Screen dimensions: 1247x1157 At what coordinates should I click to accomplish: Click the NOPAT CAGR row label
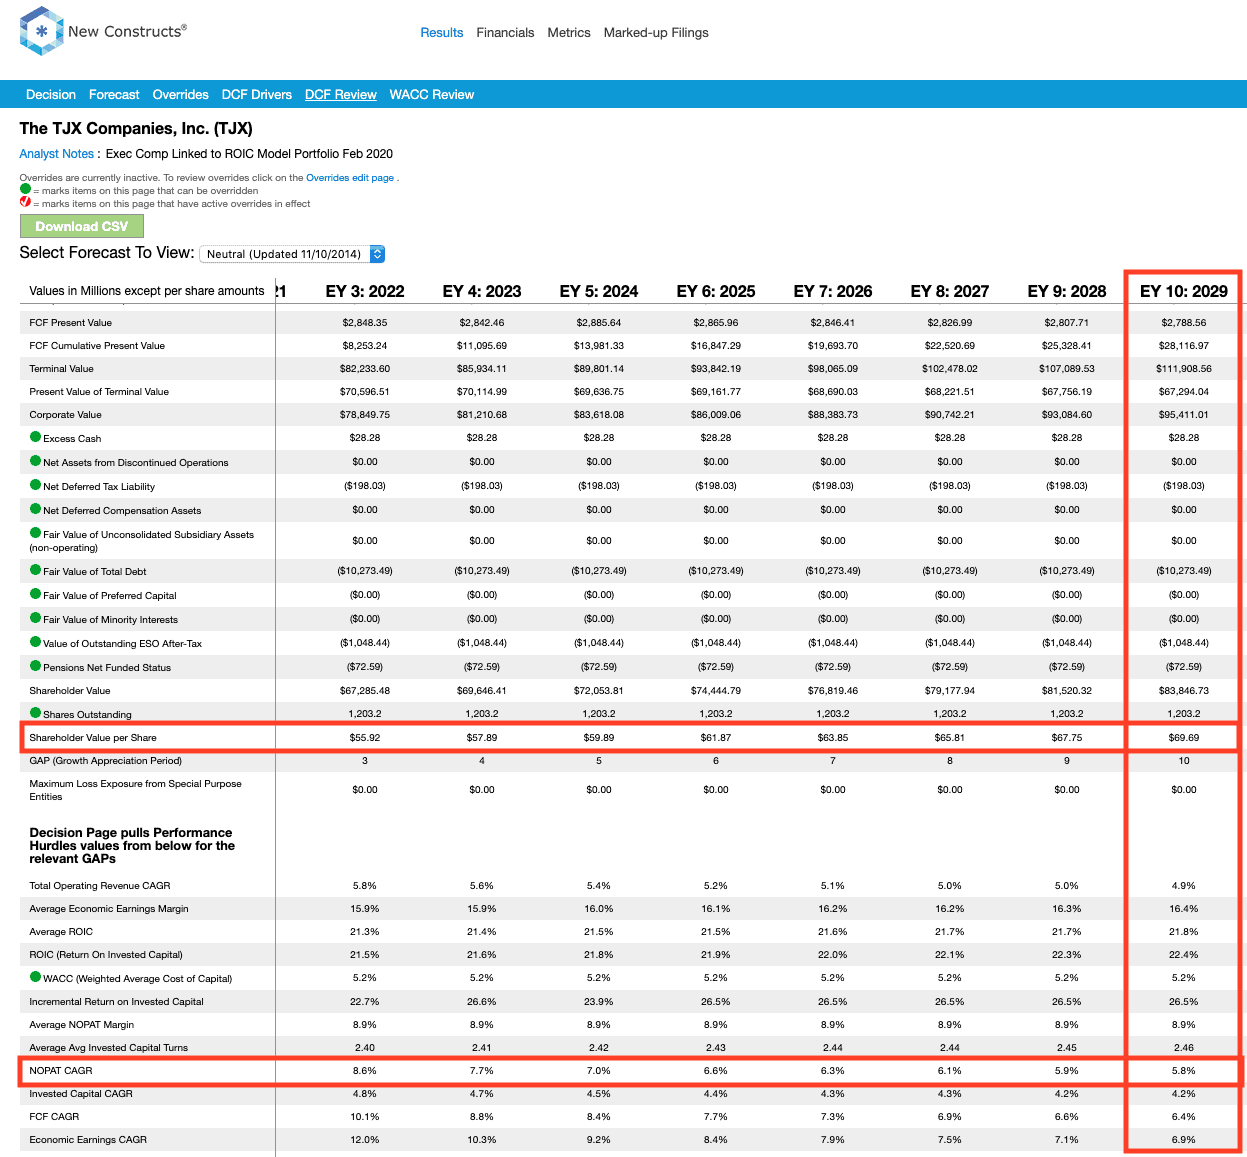(x=61, y=1071)
